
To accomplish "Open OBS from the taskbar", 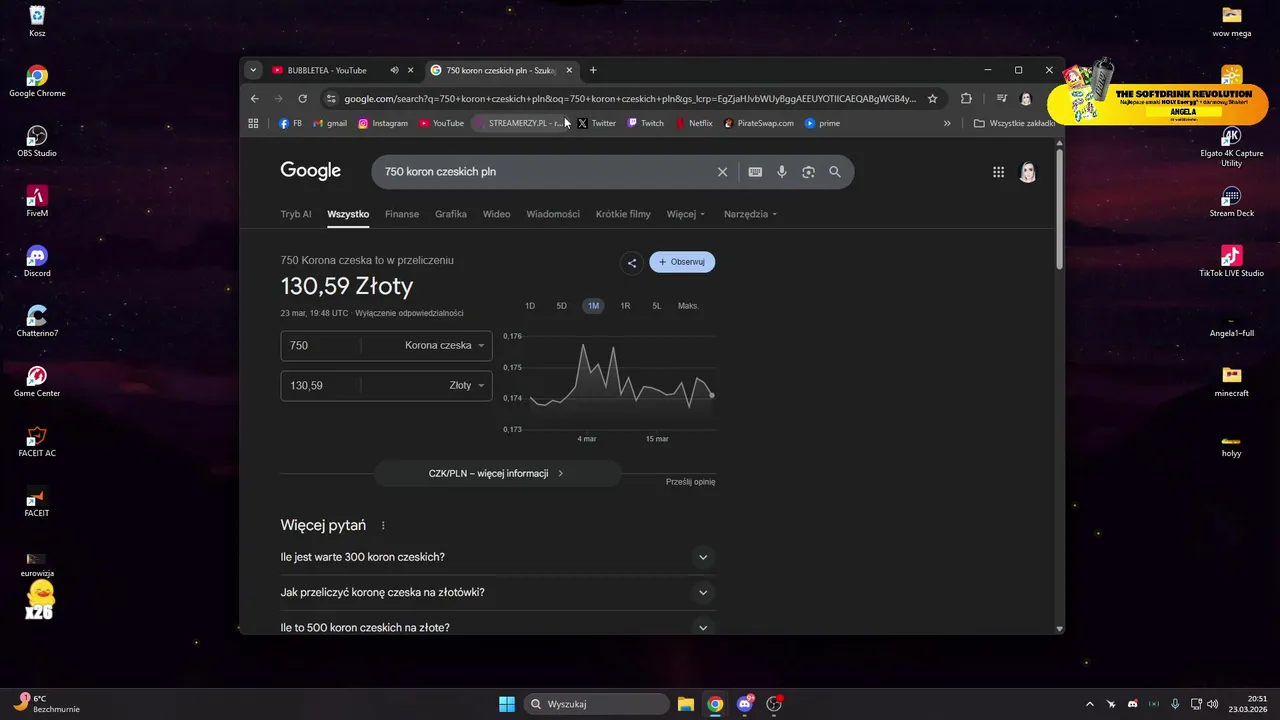I will tap(774, 704).
